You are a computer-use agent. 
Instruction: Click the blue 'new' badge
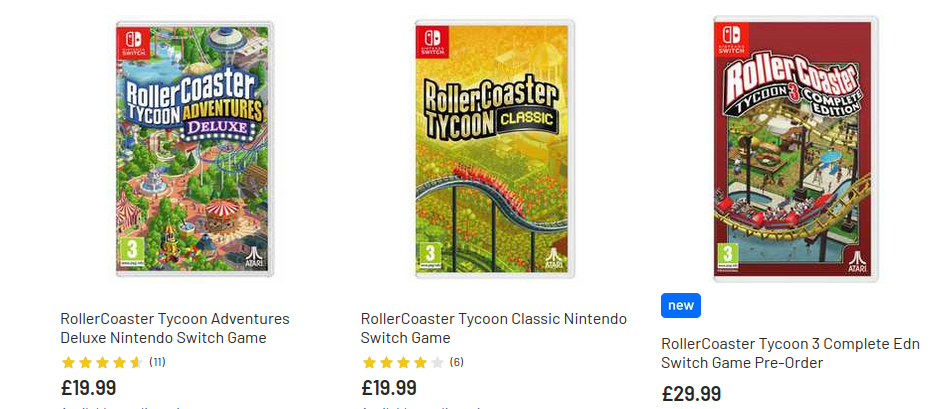tap(680, 305)
